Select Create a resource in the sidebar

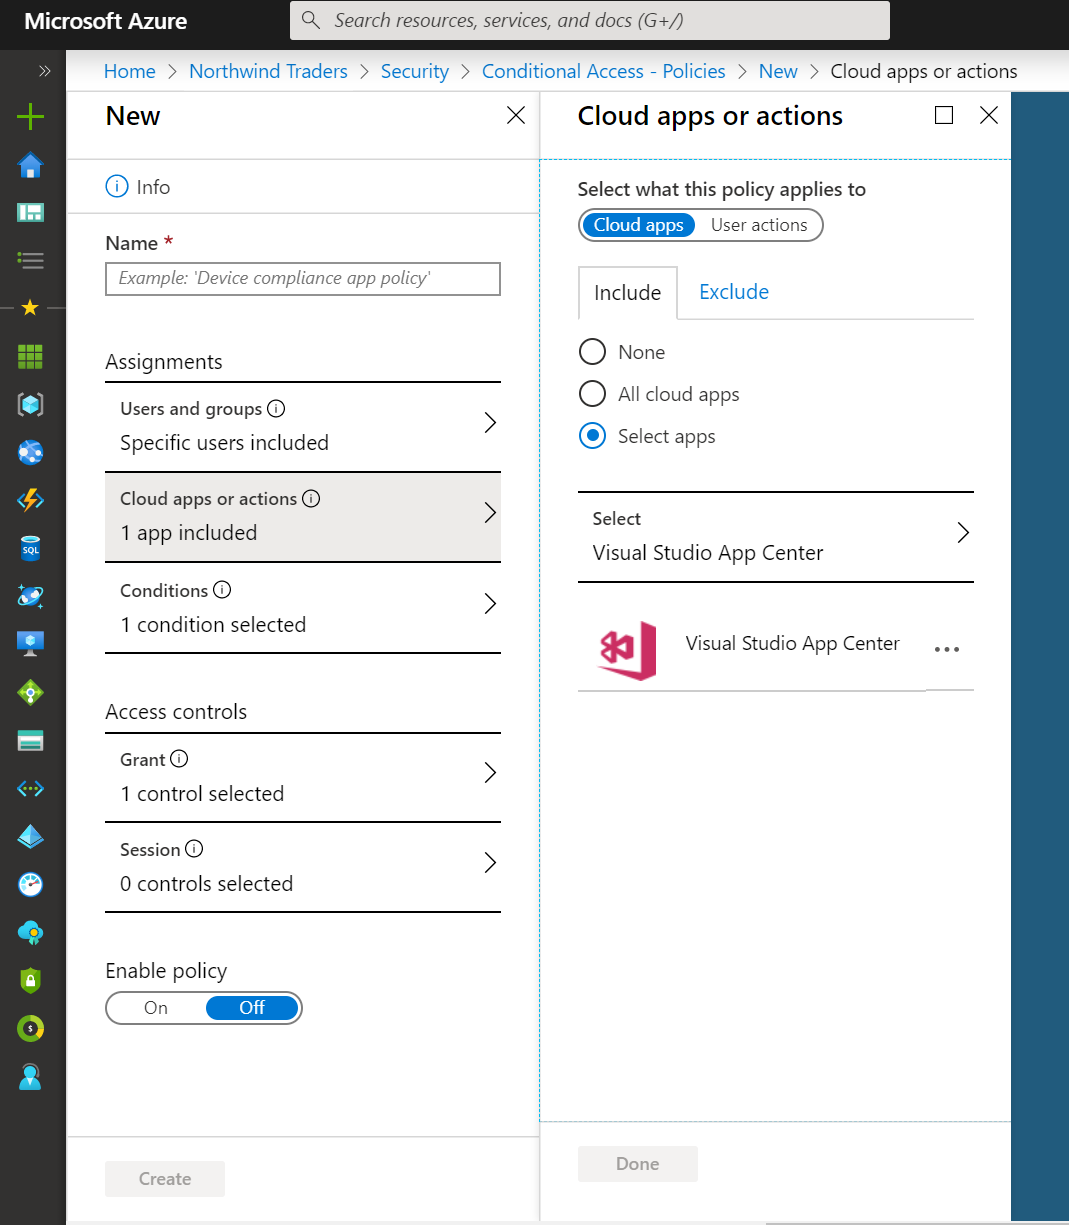(30, 116)
